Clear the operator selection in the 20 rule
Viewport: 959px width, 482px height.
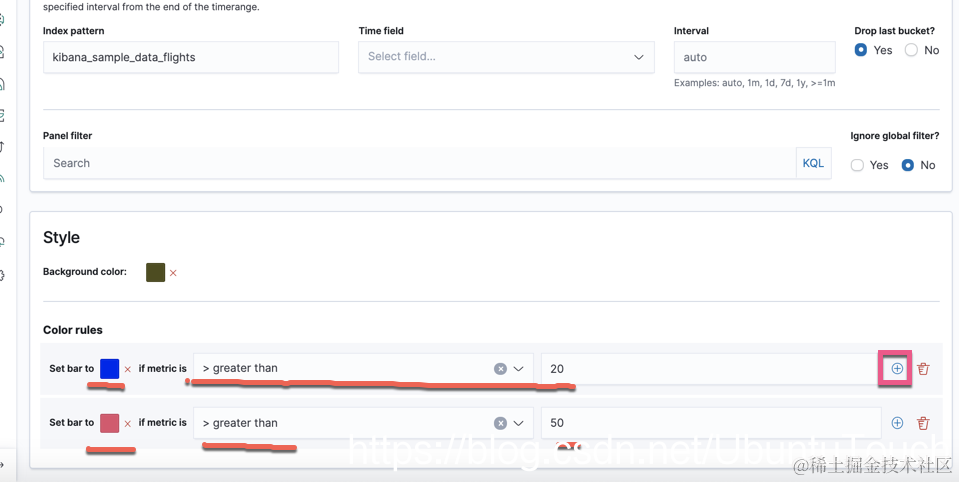coord(500,369)
